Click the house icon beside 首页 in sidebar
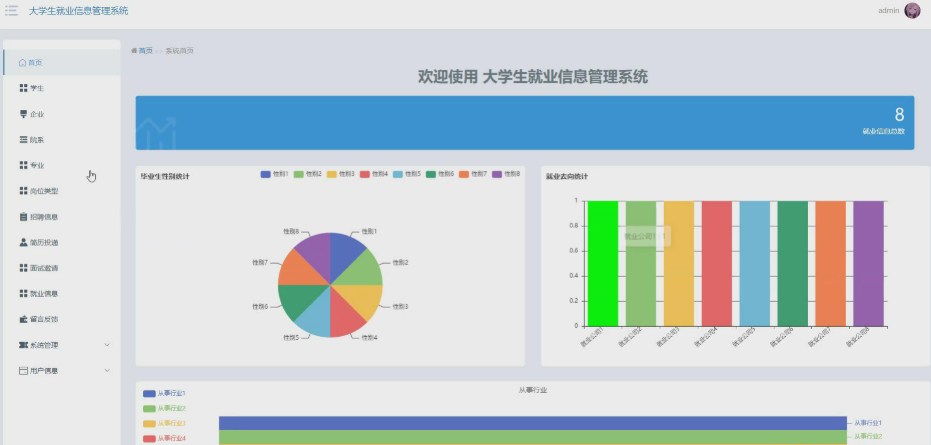The height and width of the screenshot is (445, 931). [x=23, y=62]
